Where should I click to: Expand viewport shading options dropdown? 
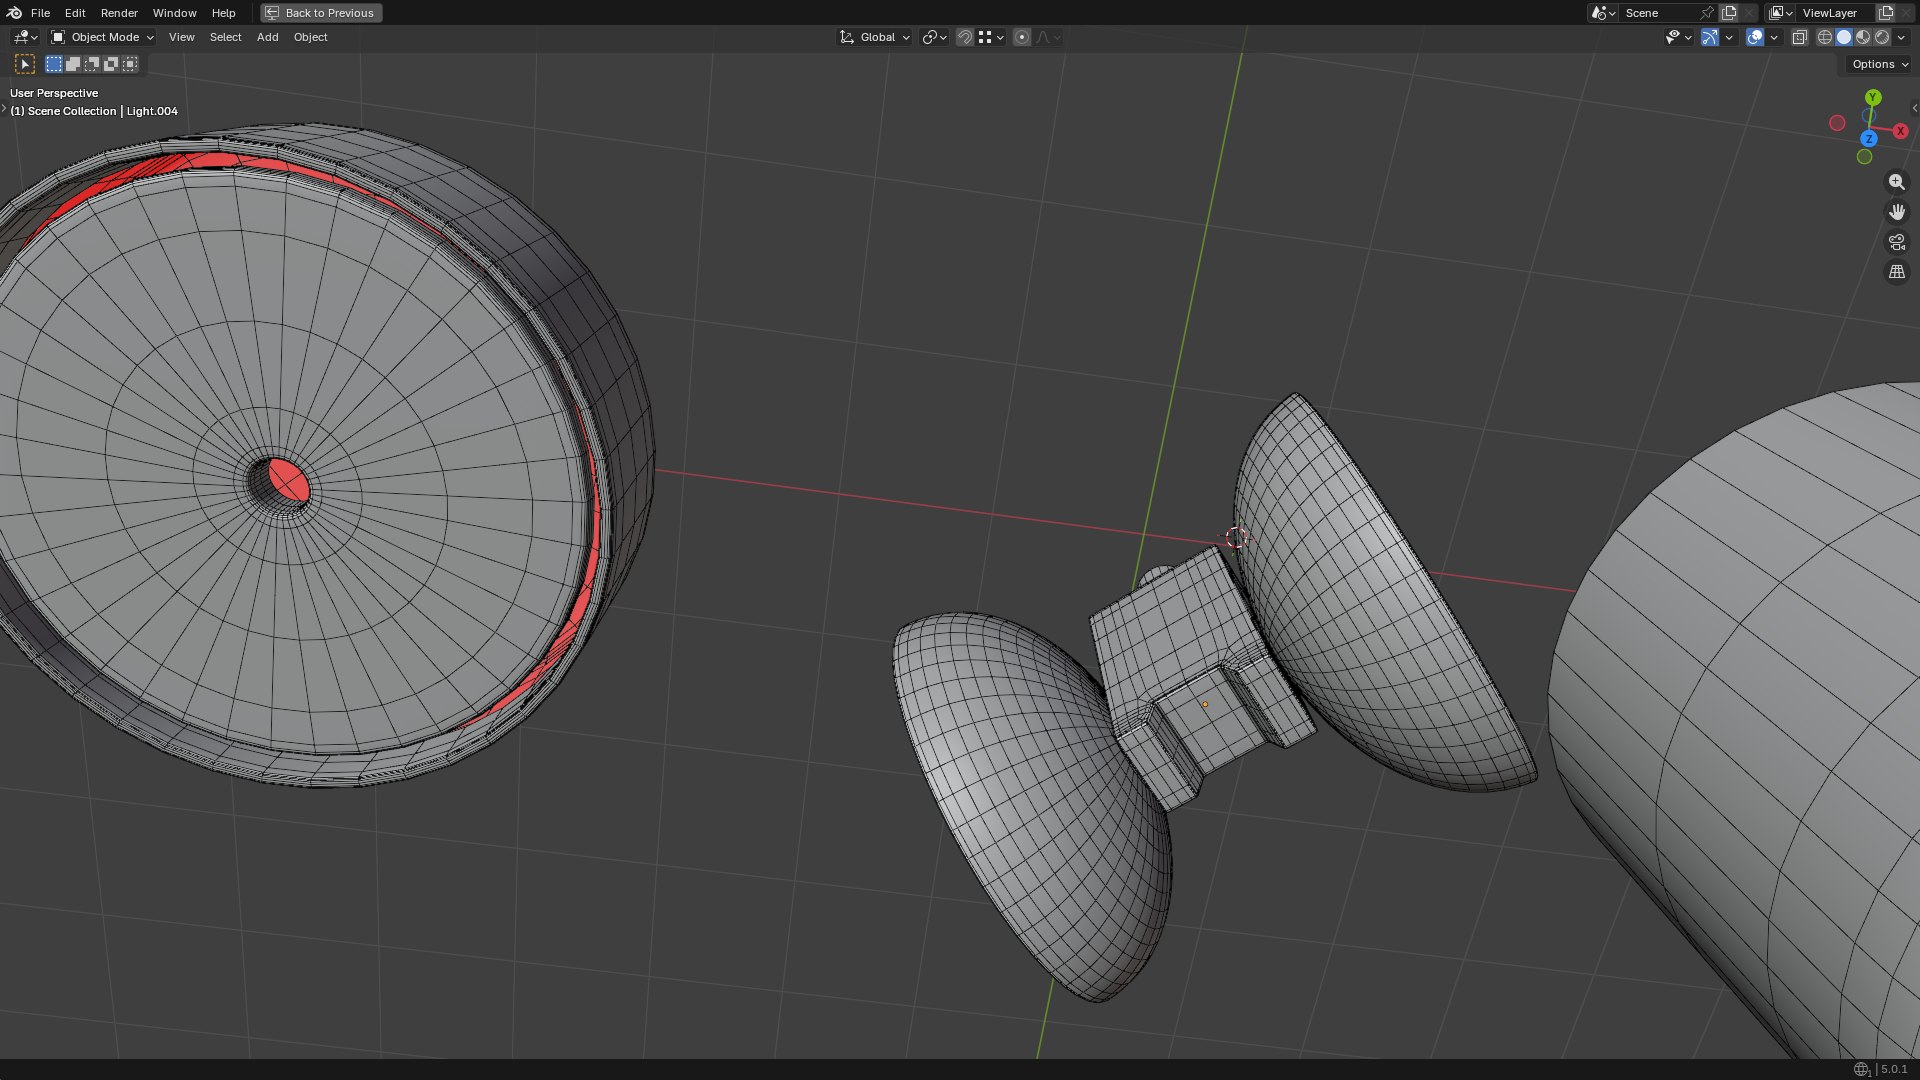(x=1901, y=37)
